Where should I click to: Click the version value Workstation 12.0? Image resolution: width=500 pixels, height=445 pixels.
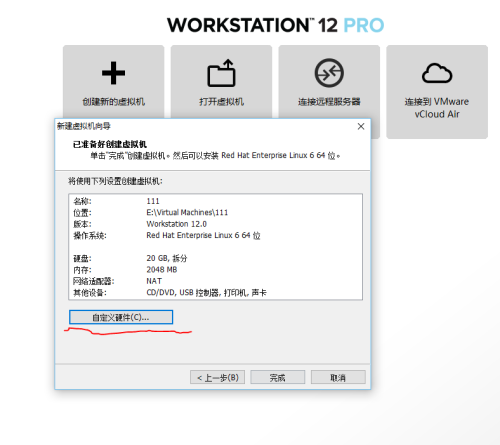pyautogui.click(x=176, y=224)
